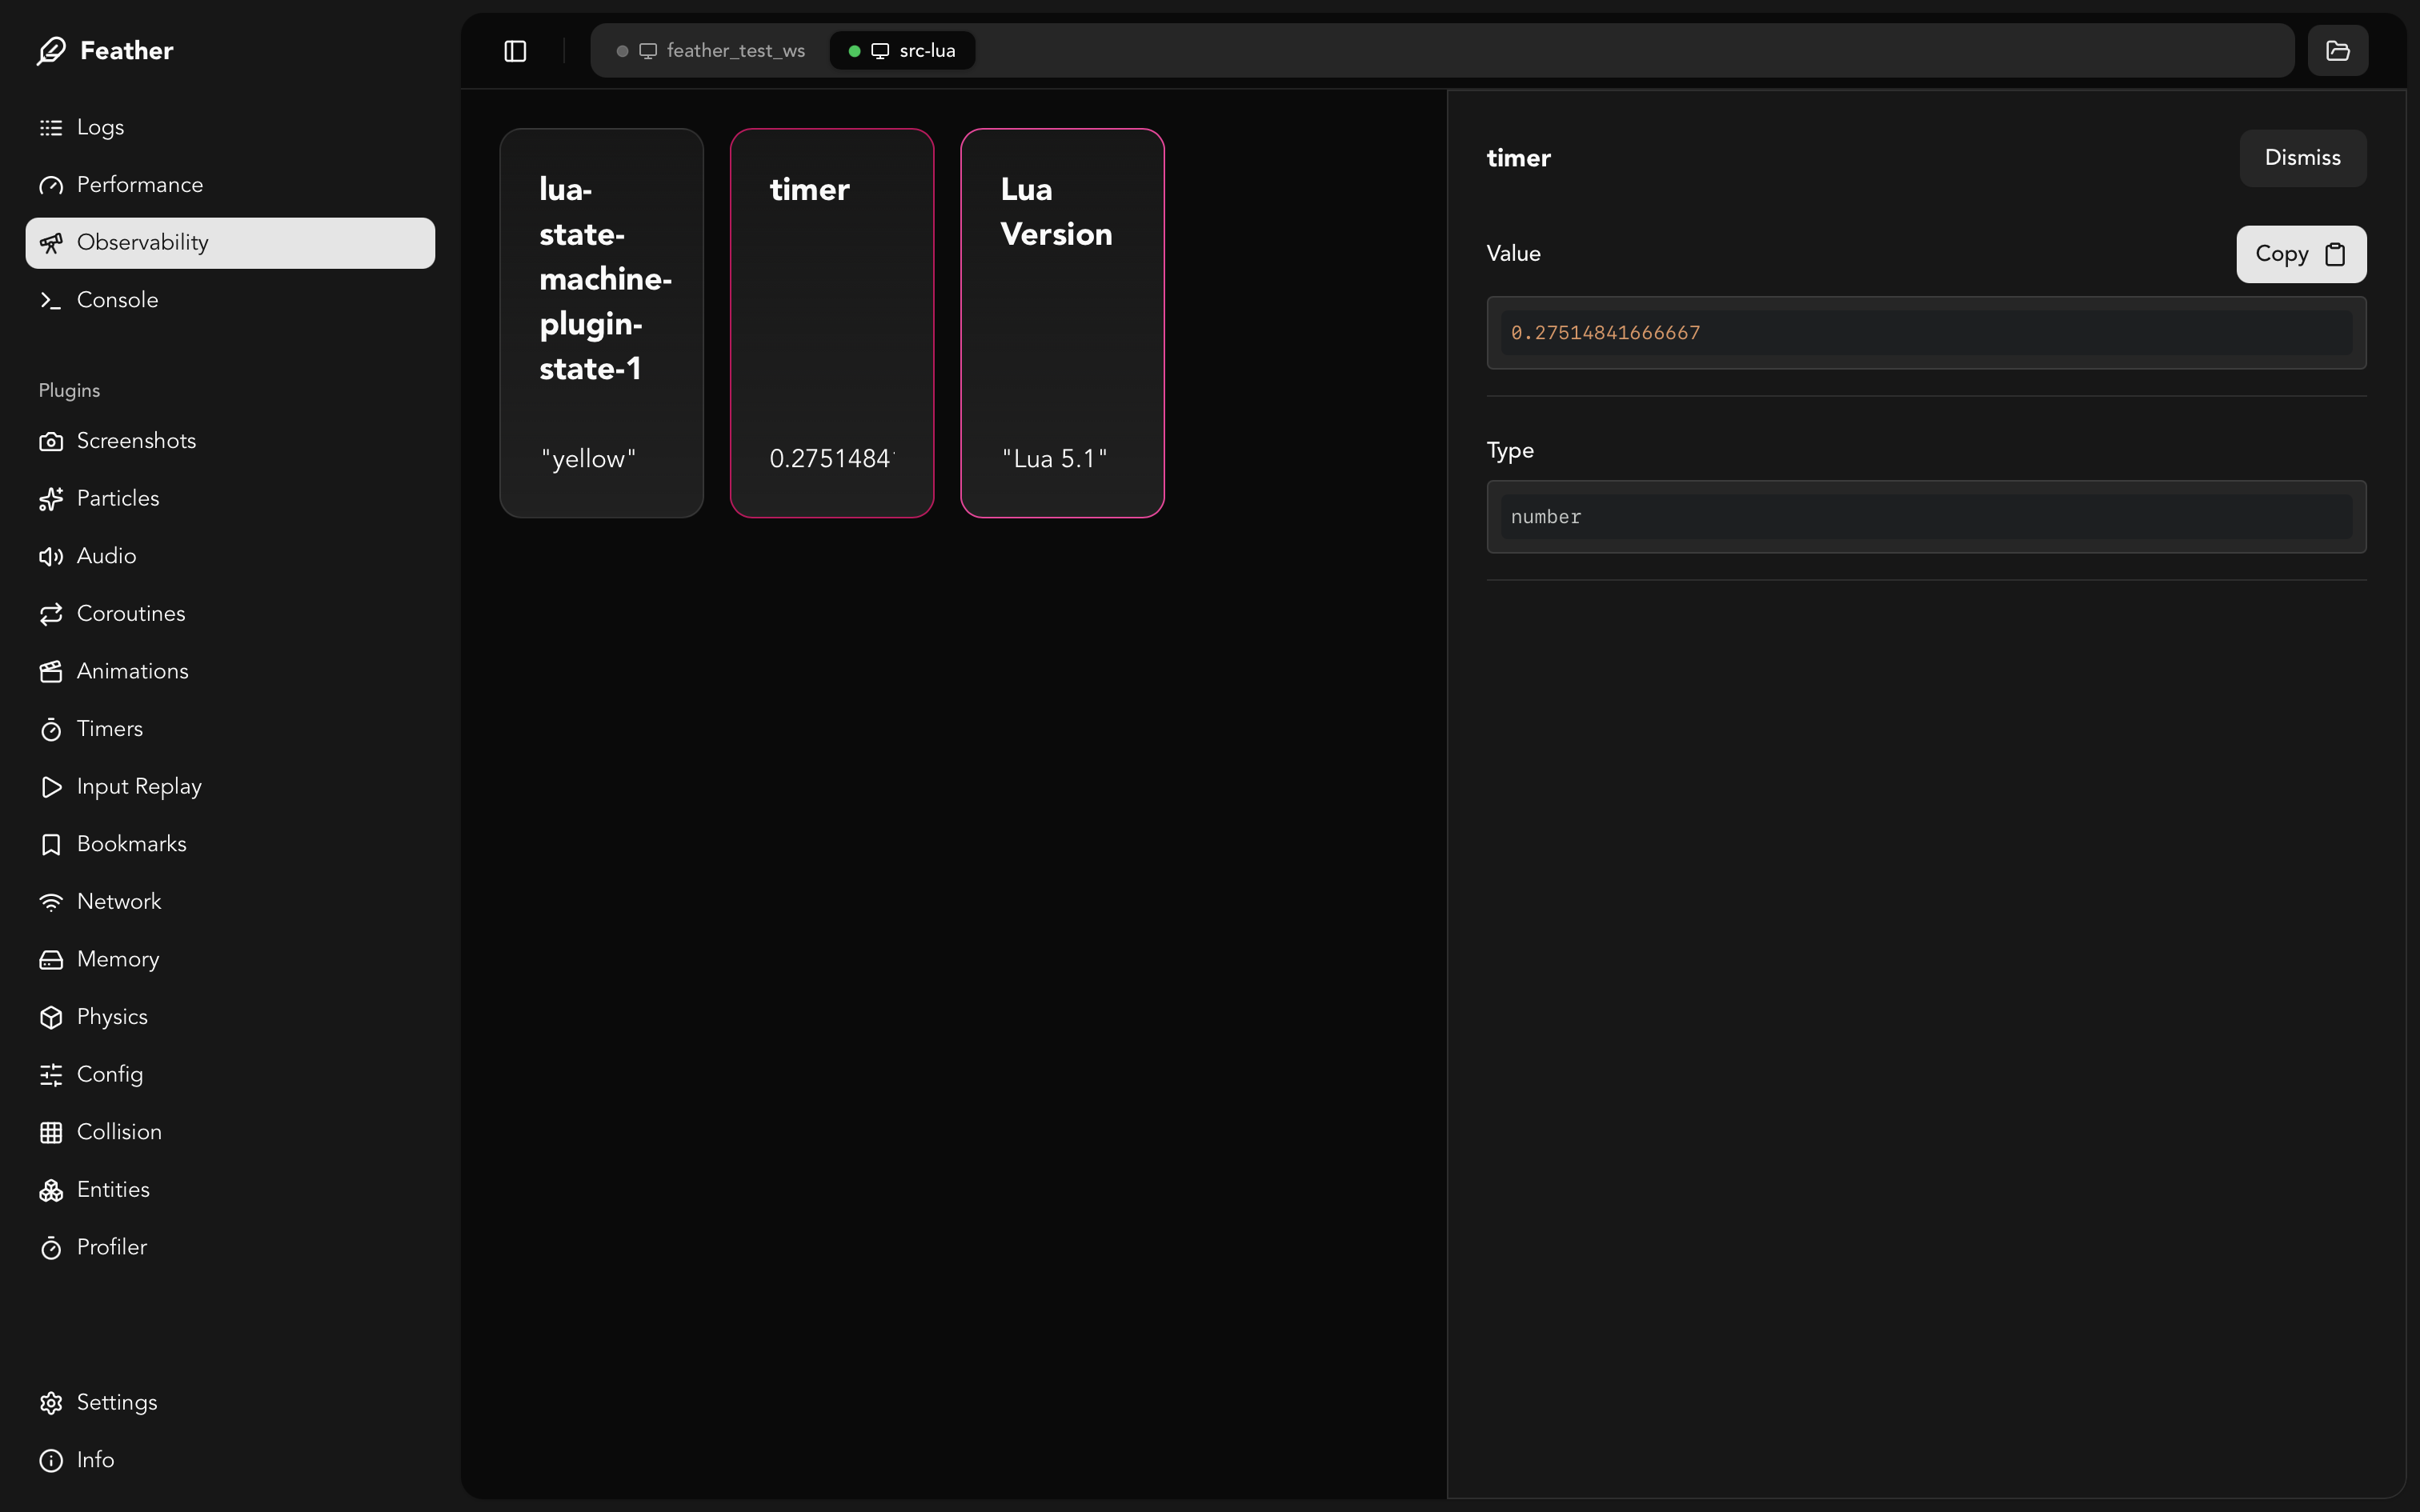Viewport: 2420px width, 1512px height.
Task: Open the Bookmarks plugin label
Action: pos(132,845)
